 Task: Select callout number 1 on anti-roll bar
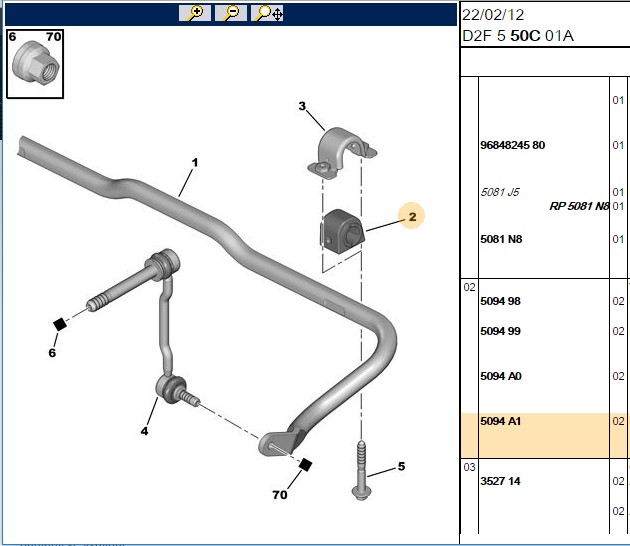click(195, 163)
